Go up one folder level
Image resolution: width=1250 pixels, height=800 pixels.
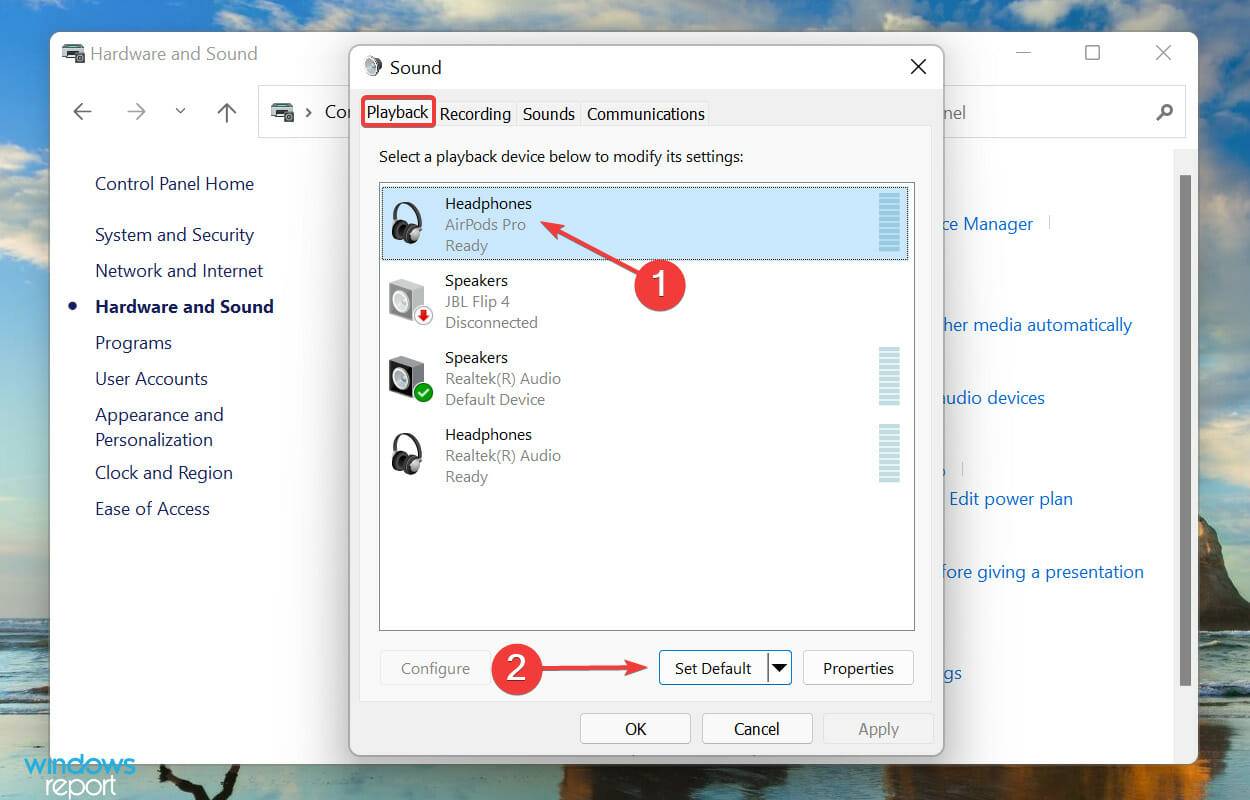point(227,112)
